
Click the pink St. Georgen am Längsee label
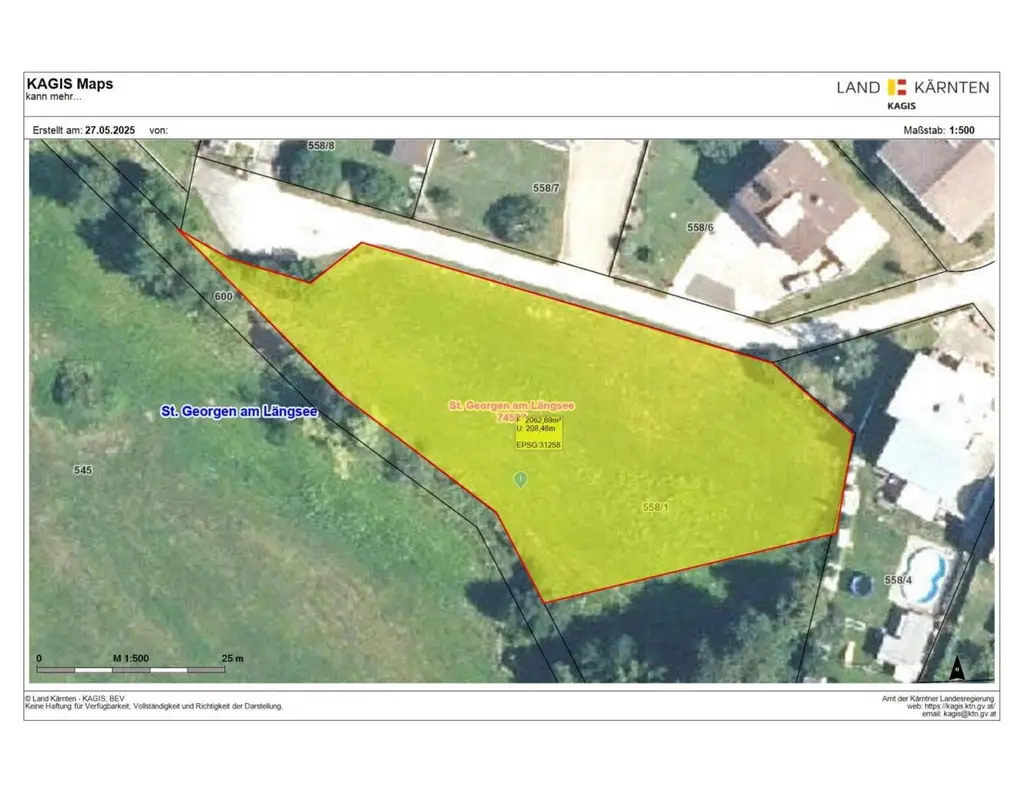coord(511,405)
